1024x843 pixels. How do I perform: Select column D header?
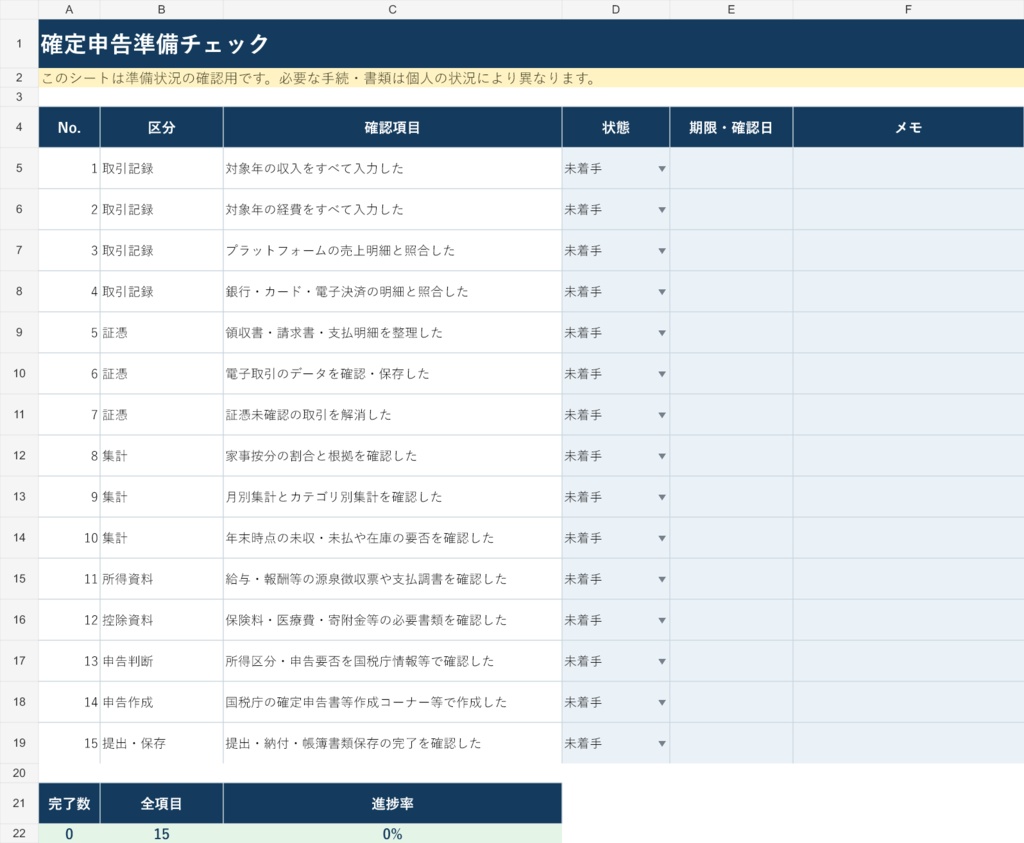click(x=616, y=9)
